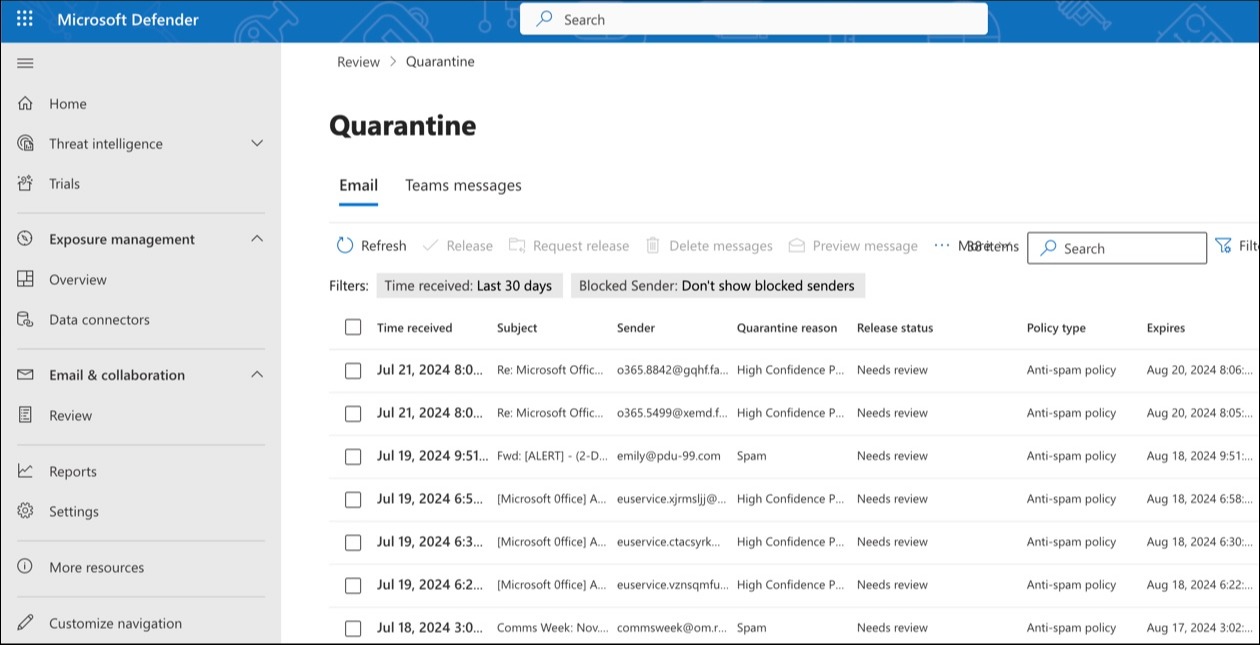Check the first Jul 21 message row
Viewport: 1260px width, 645px height.
(353, 370)
